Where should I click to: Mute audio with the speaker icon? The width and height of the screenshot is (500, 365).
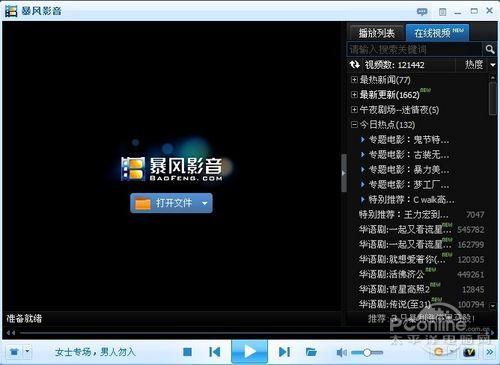[x=341, y=352]
